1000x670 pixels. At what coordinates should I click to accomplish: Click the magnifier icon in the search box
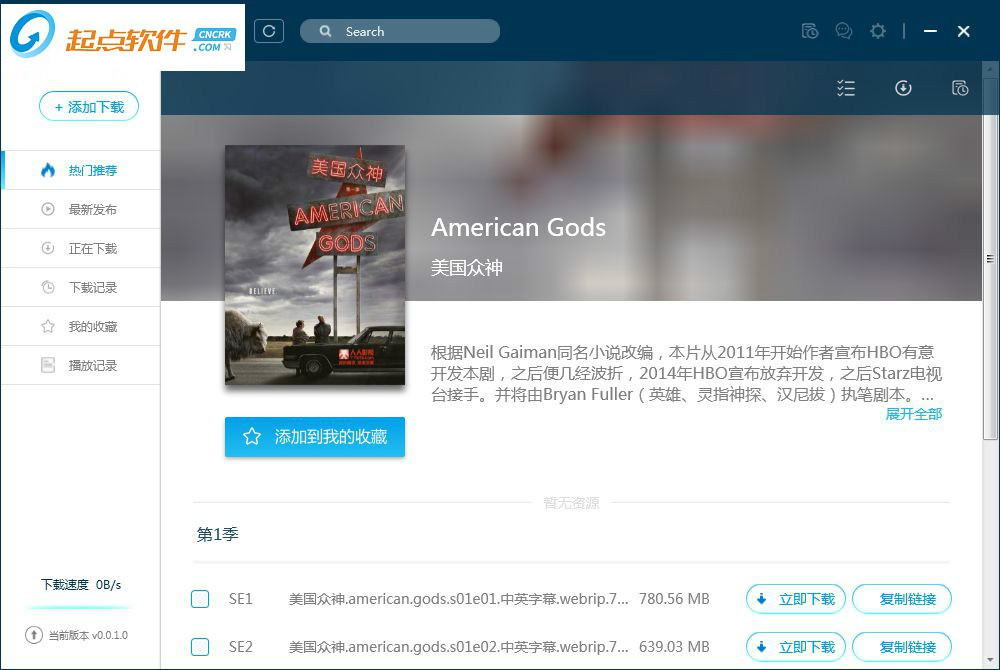pos(325,31)
